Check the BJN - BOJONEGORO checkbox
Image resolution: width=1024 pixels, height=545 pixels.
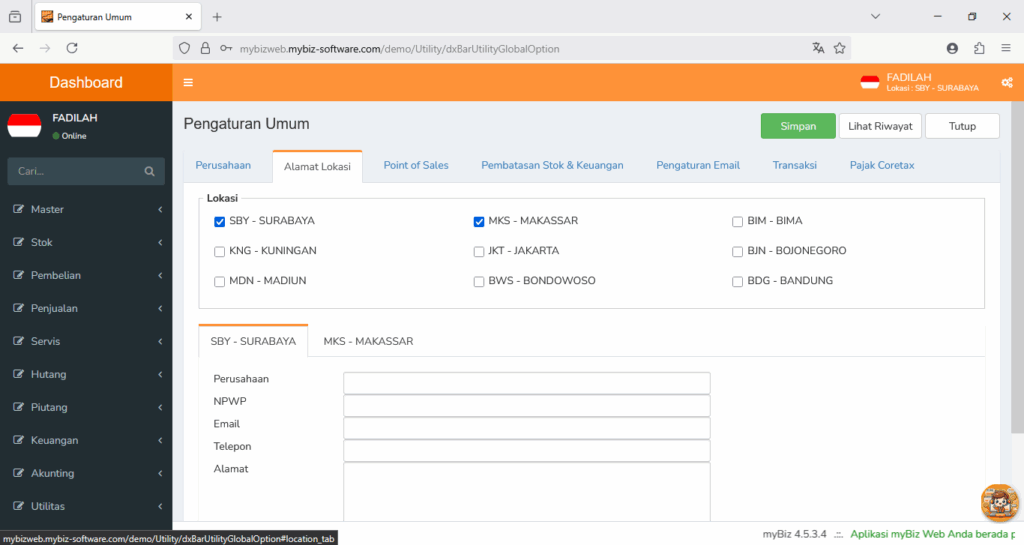[x=737, y=252]
